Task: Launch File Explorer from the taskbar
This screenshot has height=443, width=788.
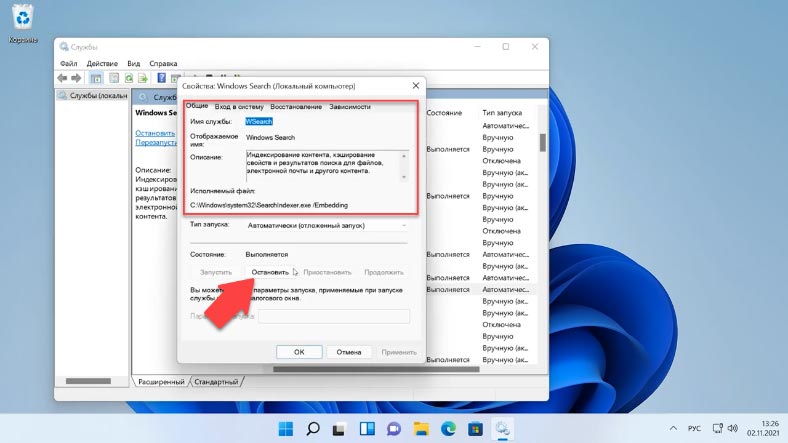Action: pyautogui.click(x=421, y=428)
